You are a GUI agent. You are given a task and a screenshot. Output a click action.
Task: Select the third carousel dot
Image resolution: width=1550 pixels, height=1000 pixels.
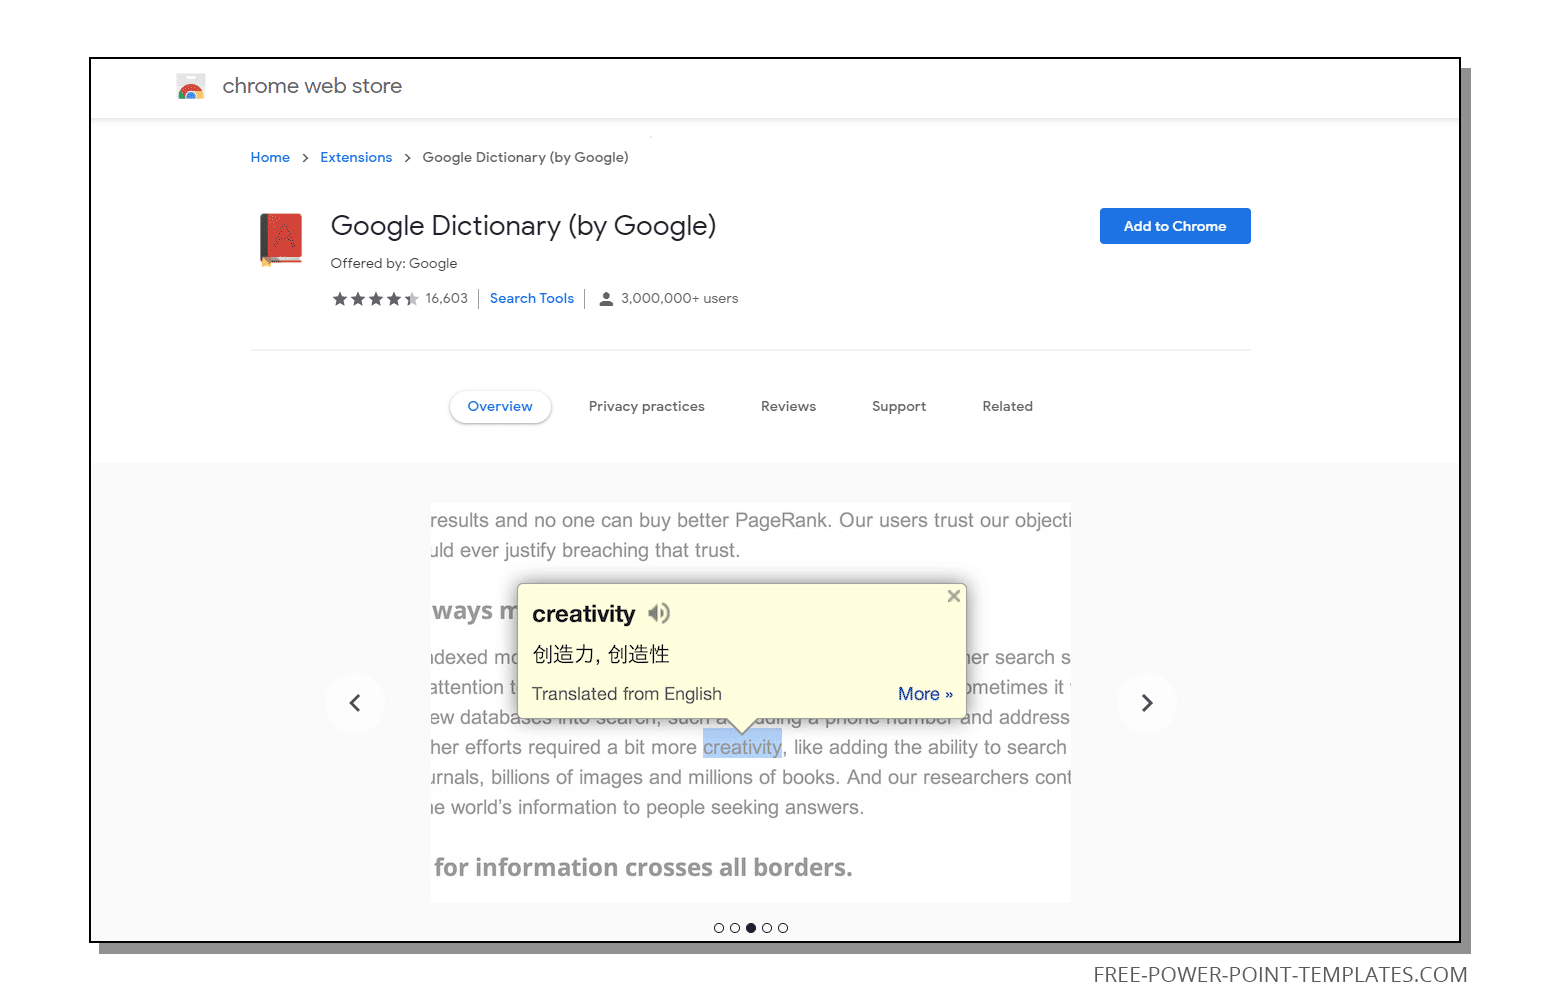751,928
